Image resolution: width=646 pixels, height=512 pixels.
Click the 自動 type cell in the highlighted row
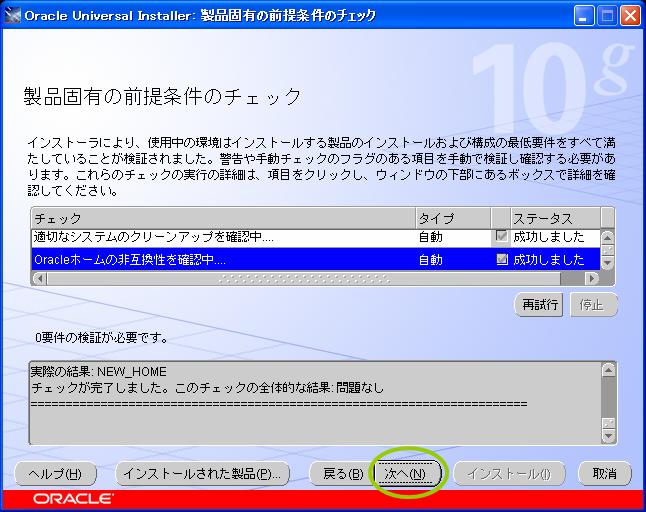tap(431, 260)
